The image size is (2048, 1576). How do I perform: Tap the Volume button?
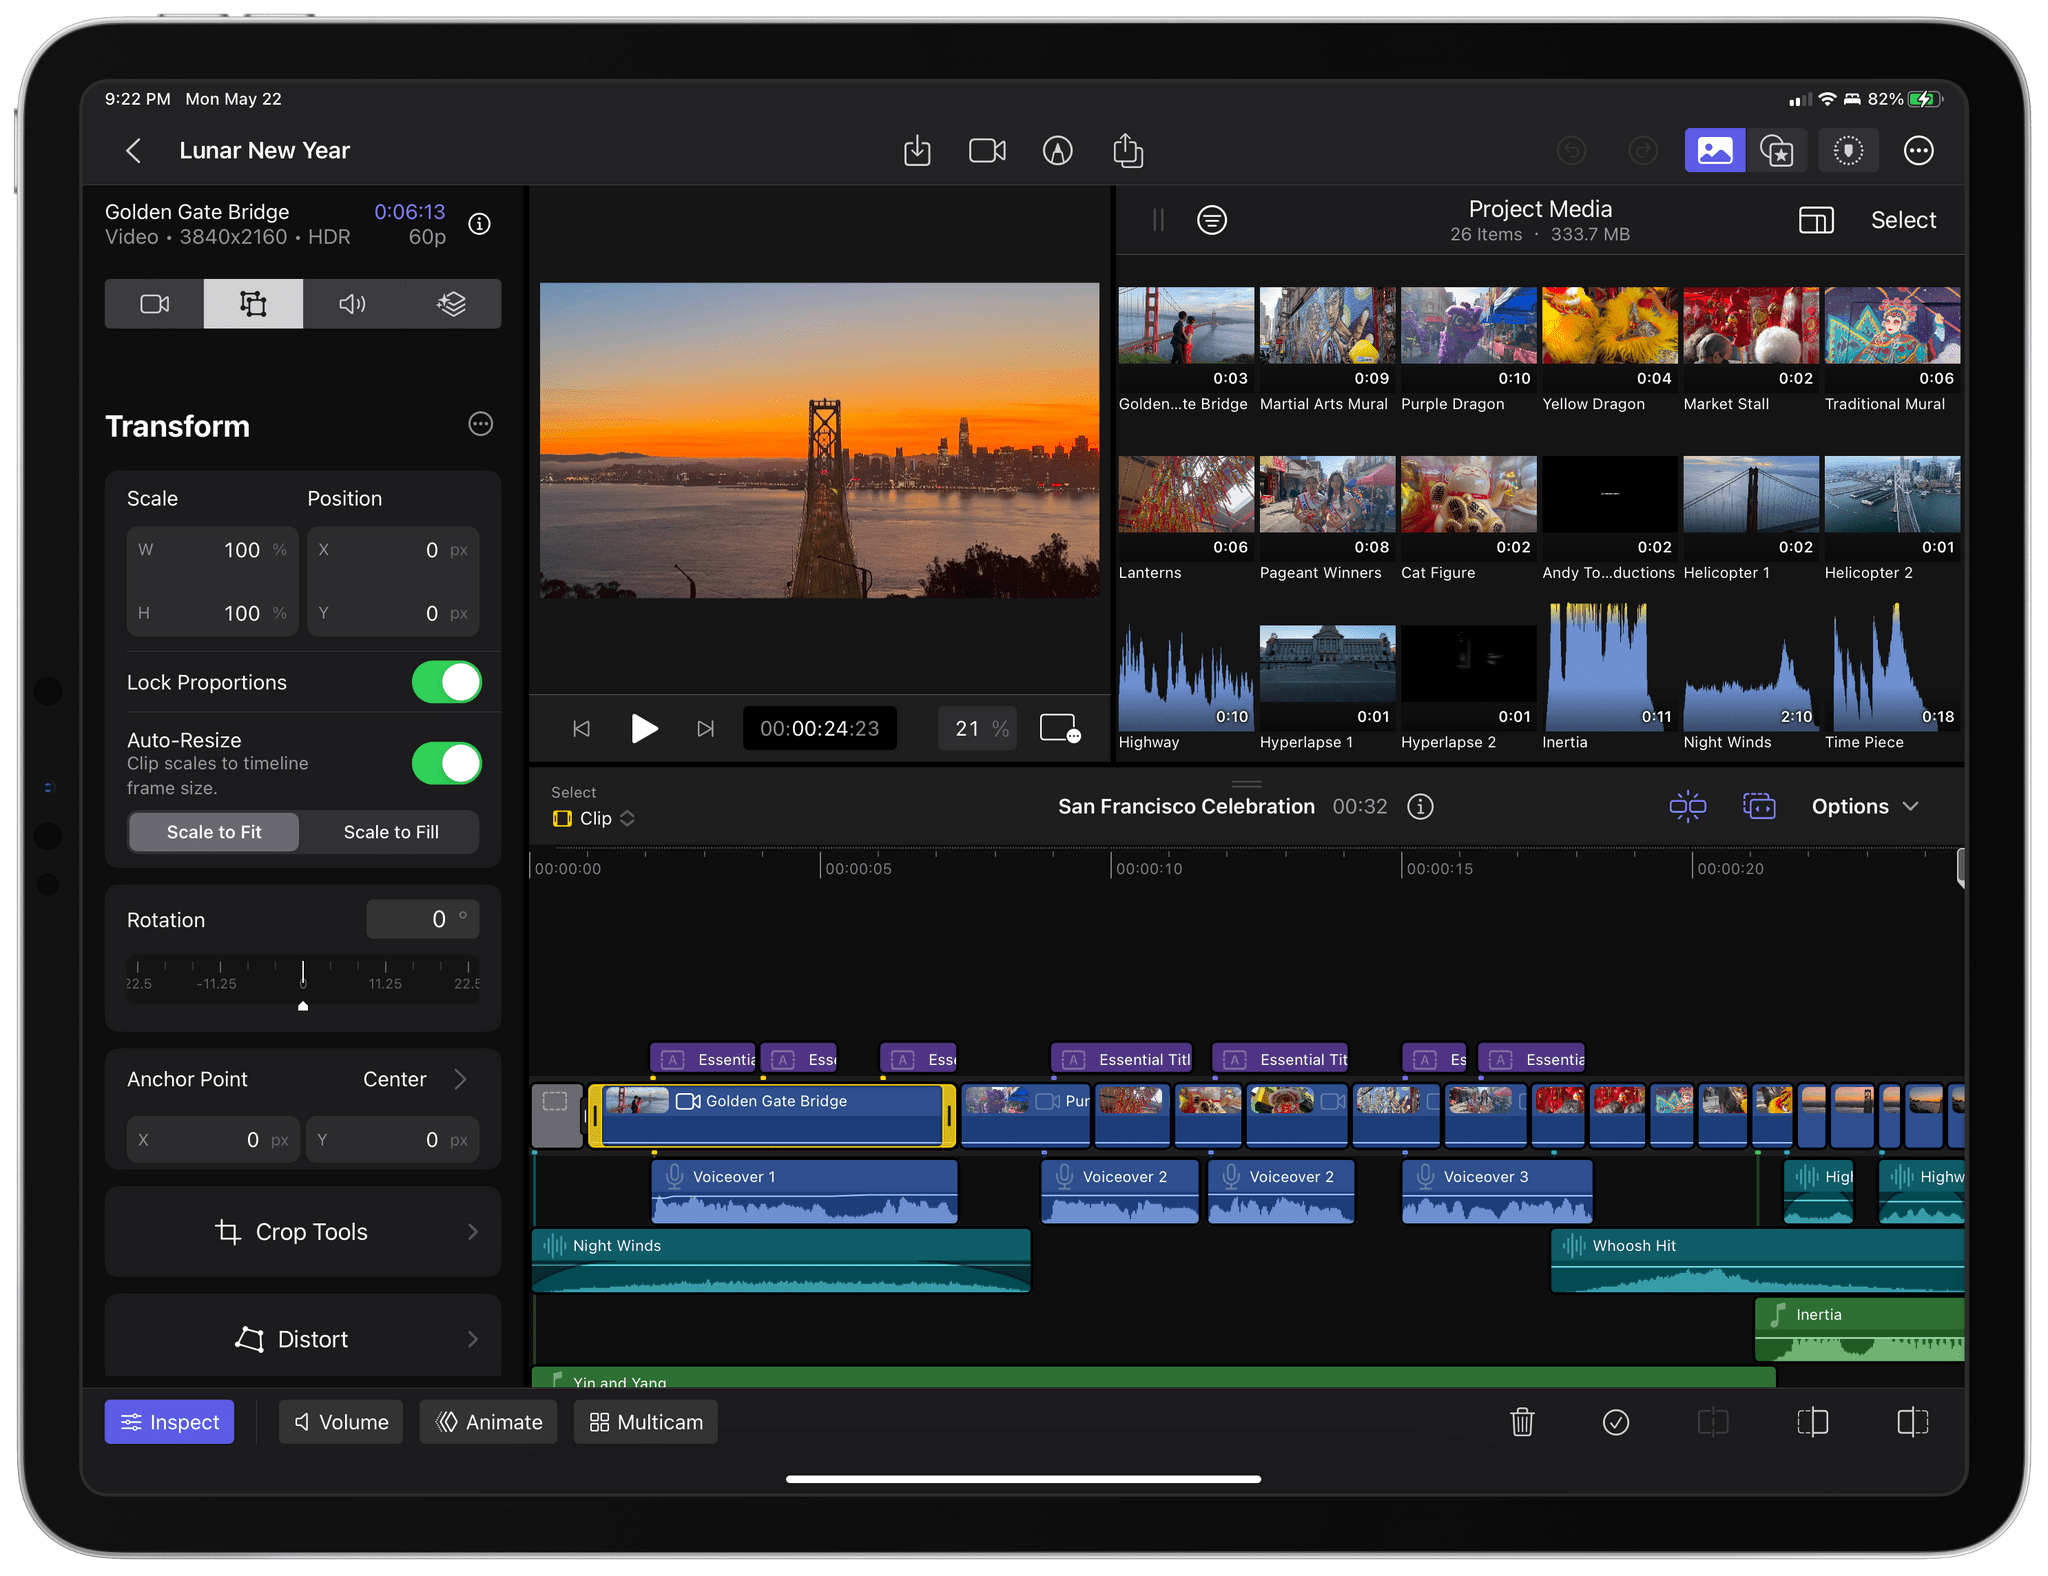(340, 1422)
